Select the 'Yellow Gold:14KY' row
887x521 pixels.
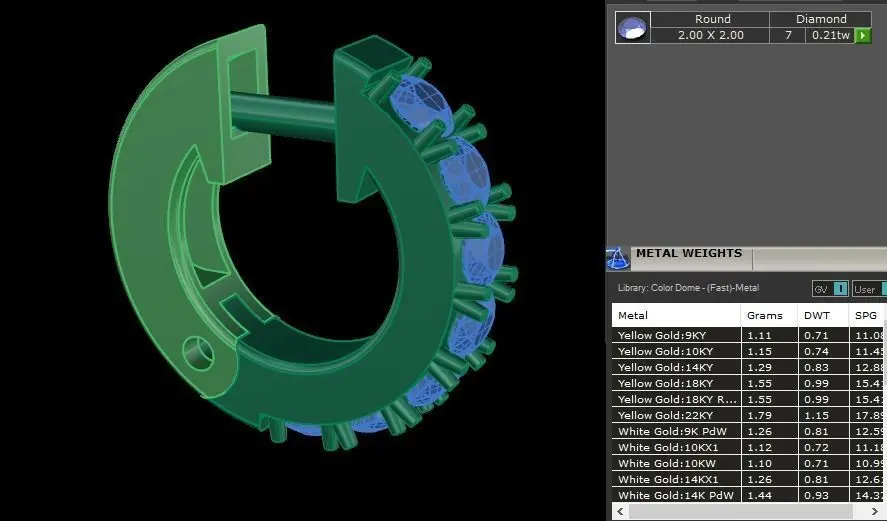pos(747,367)
